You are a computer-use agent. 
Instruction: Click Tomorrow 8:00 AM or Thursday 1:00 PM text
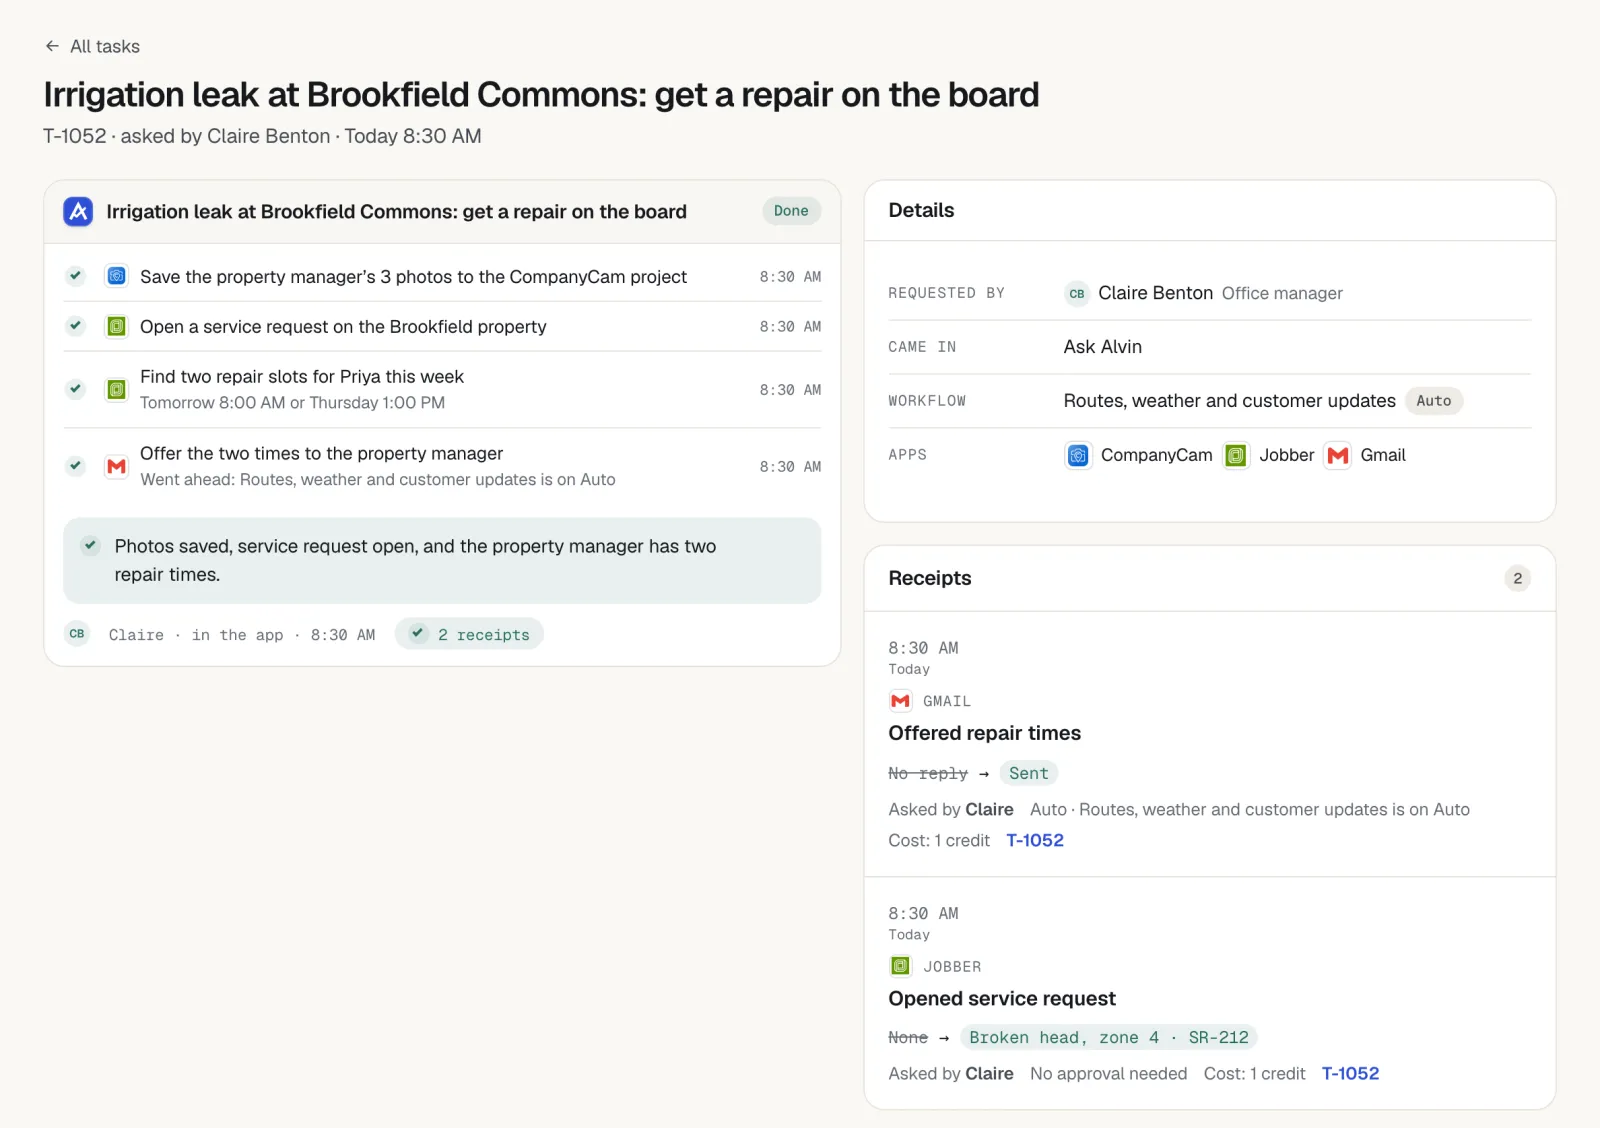click(292, 402)
